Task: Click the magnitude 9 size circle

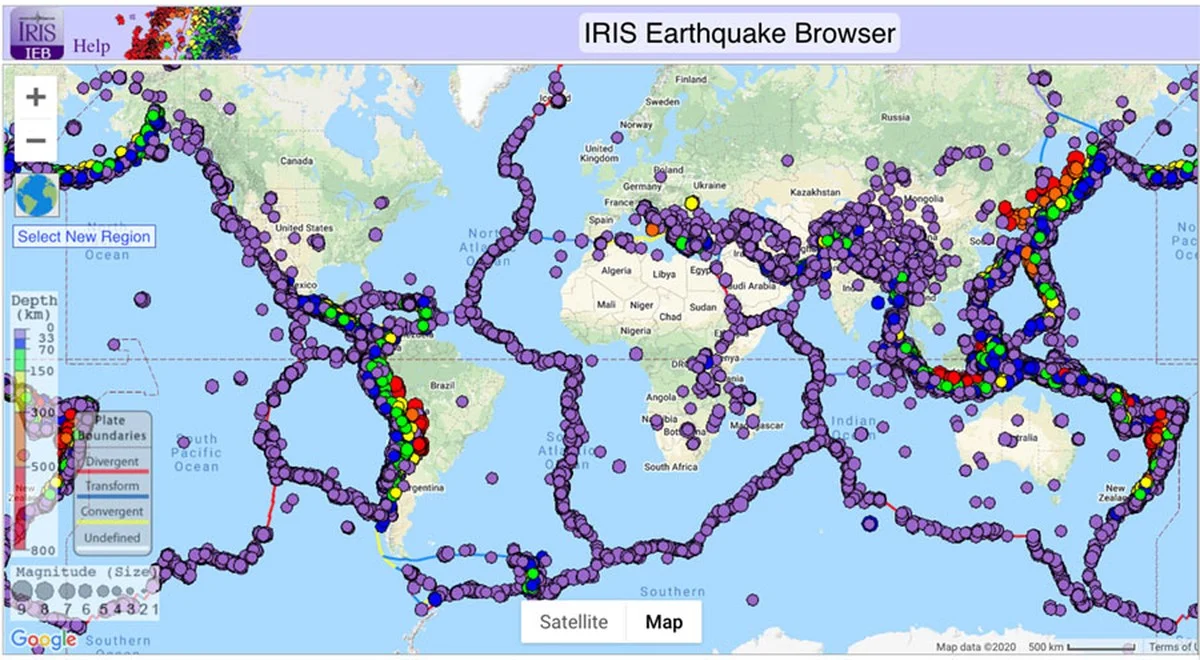Action: click(21, 591)
